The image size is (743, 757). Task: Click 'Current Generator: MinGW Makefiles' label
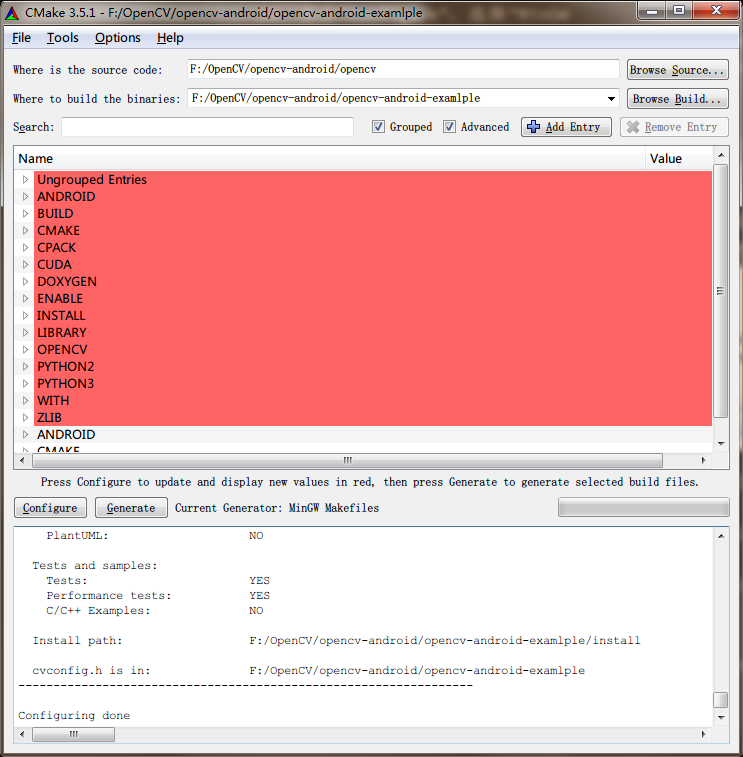click(277, 508)
